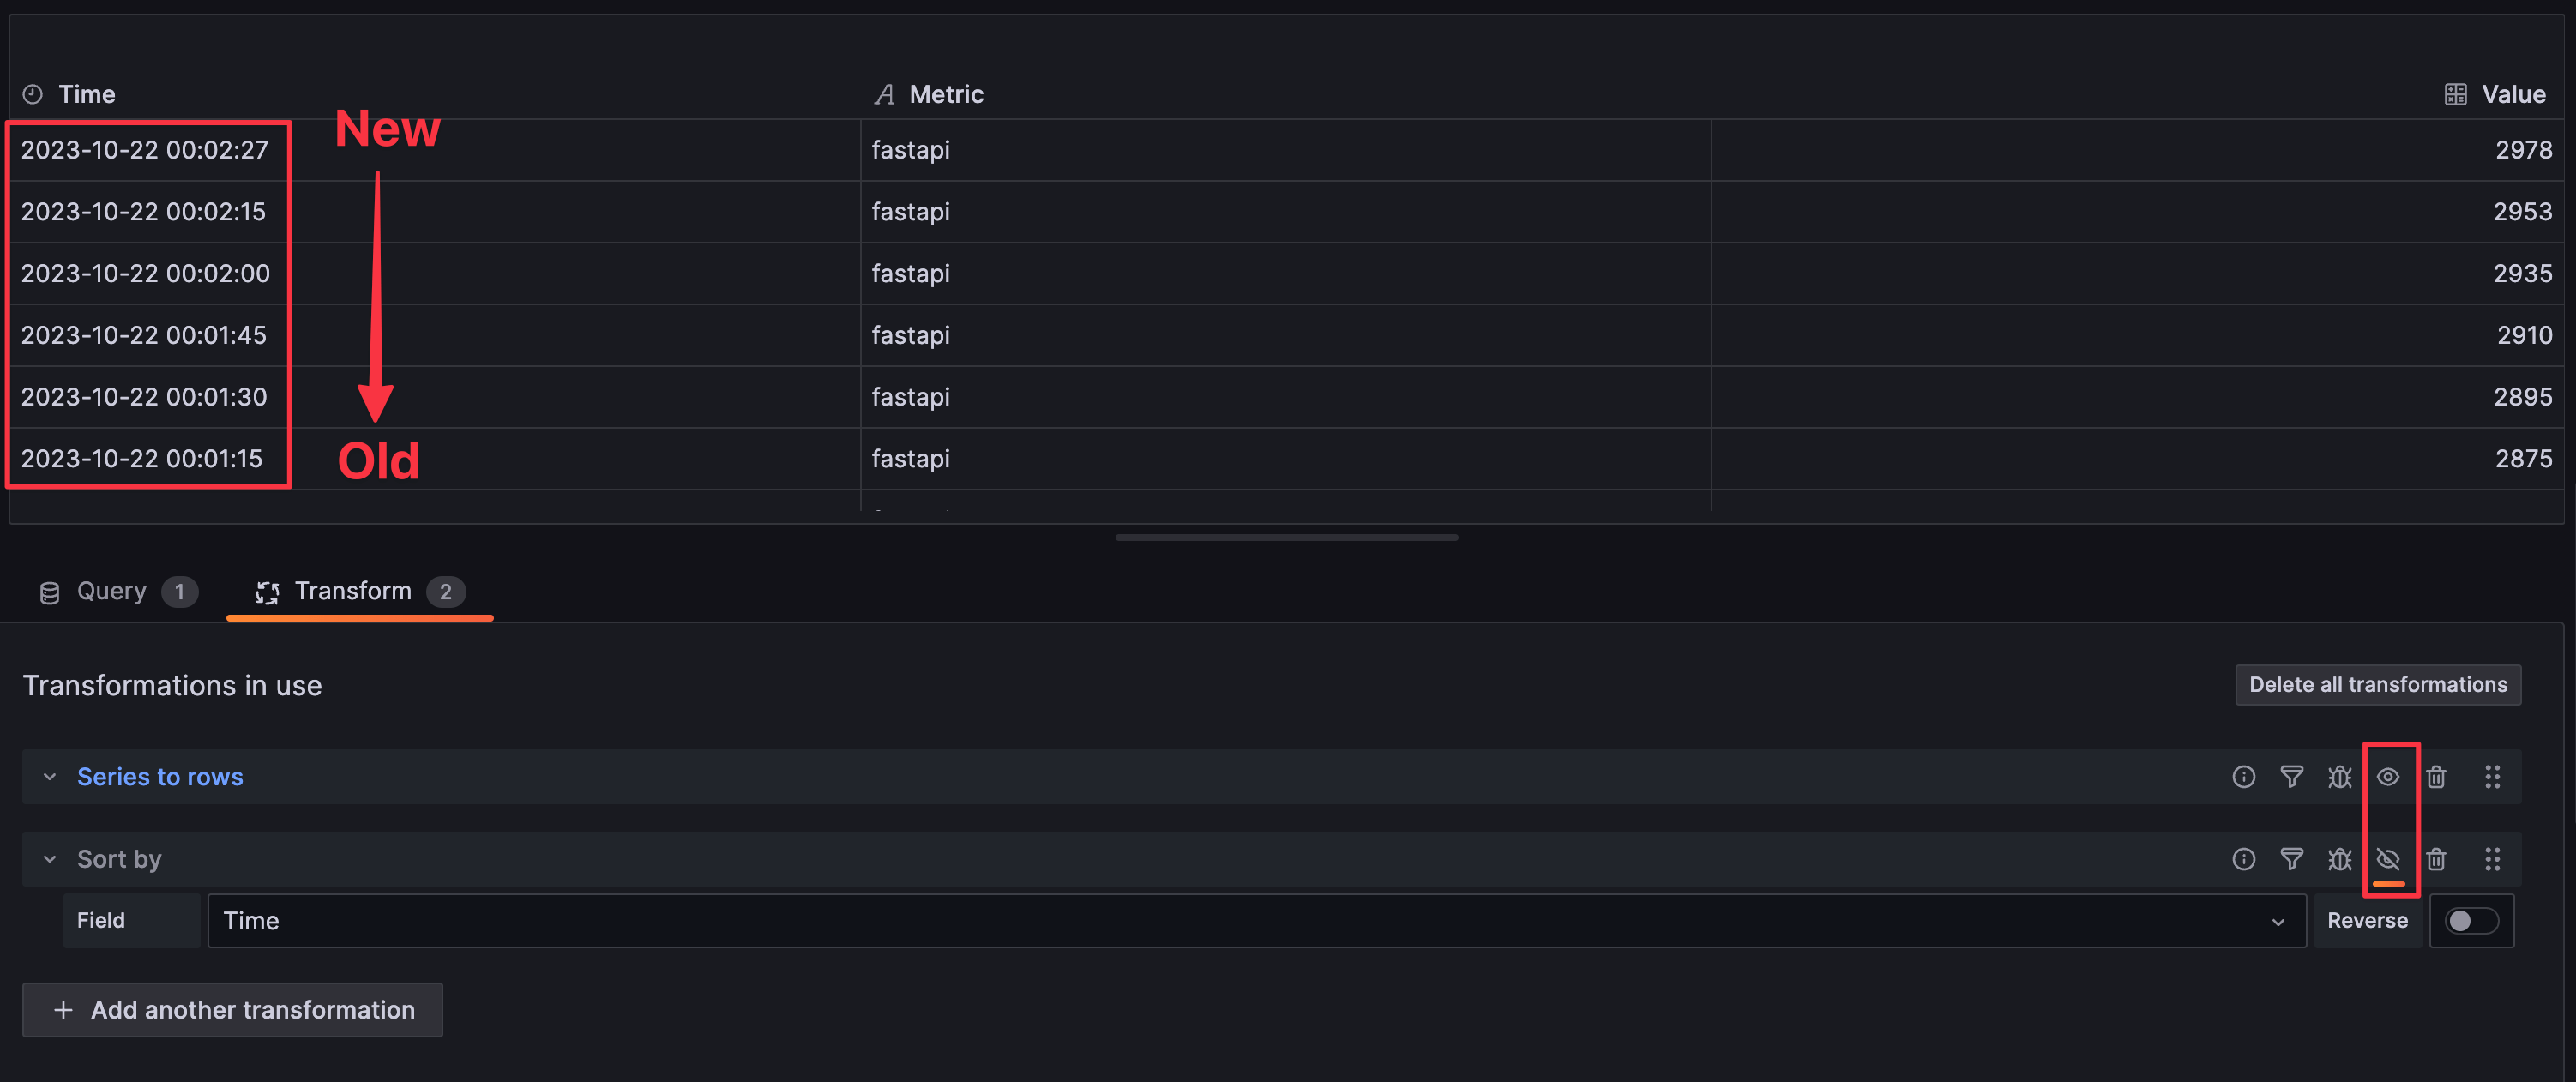
Task: Click drag handle on Sort by row
Action: (x=2492, y=859)
